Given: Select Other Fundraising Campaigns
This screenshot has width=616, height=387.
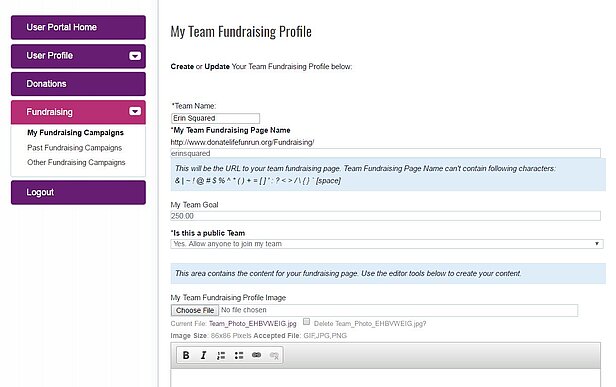Looking at the screenshot, I should click(76, 162).
